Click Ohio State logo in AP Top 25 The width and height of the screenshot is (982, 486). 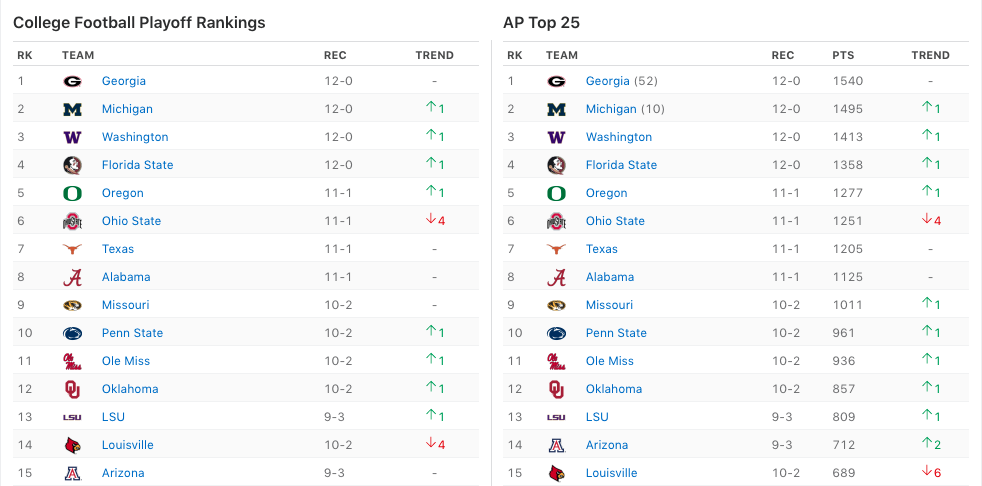tap(556, 221)
